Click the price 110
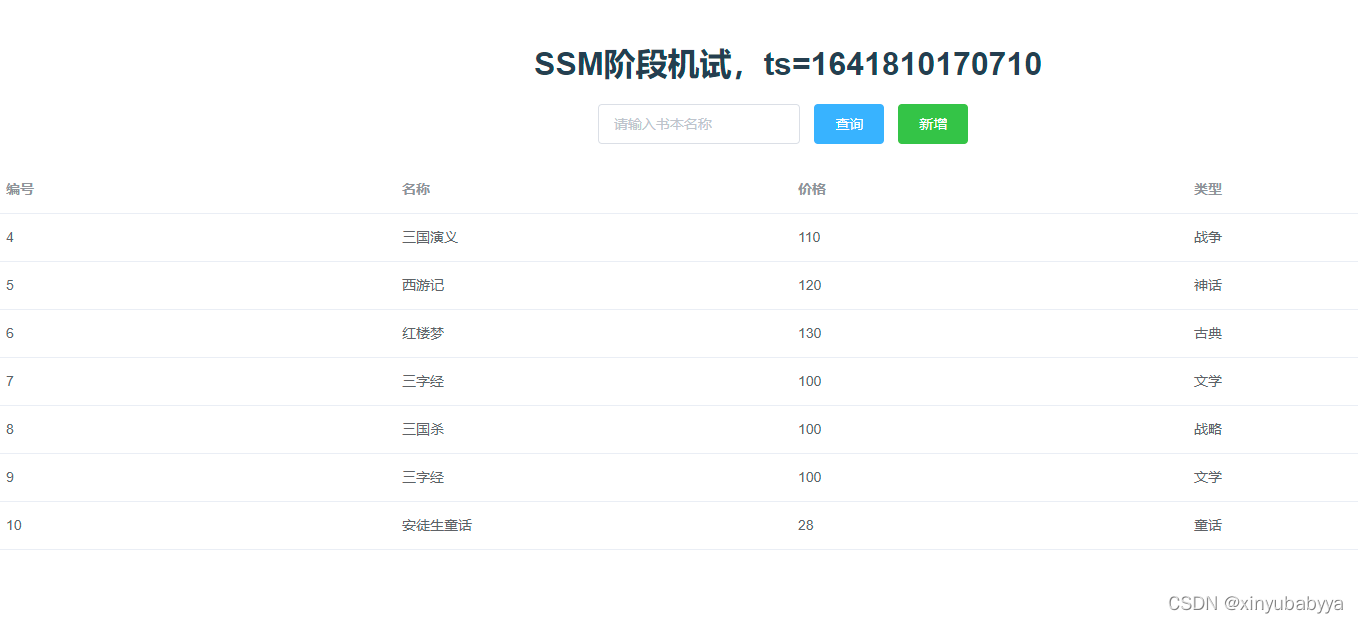1358x623 pixels. pos(809,237)
